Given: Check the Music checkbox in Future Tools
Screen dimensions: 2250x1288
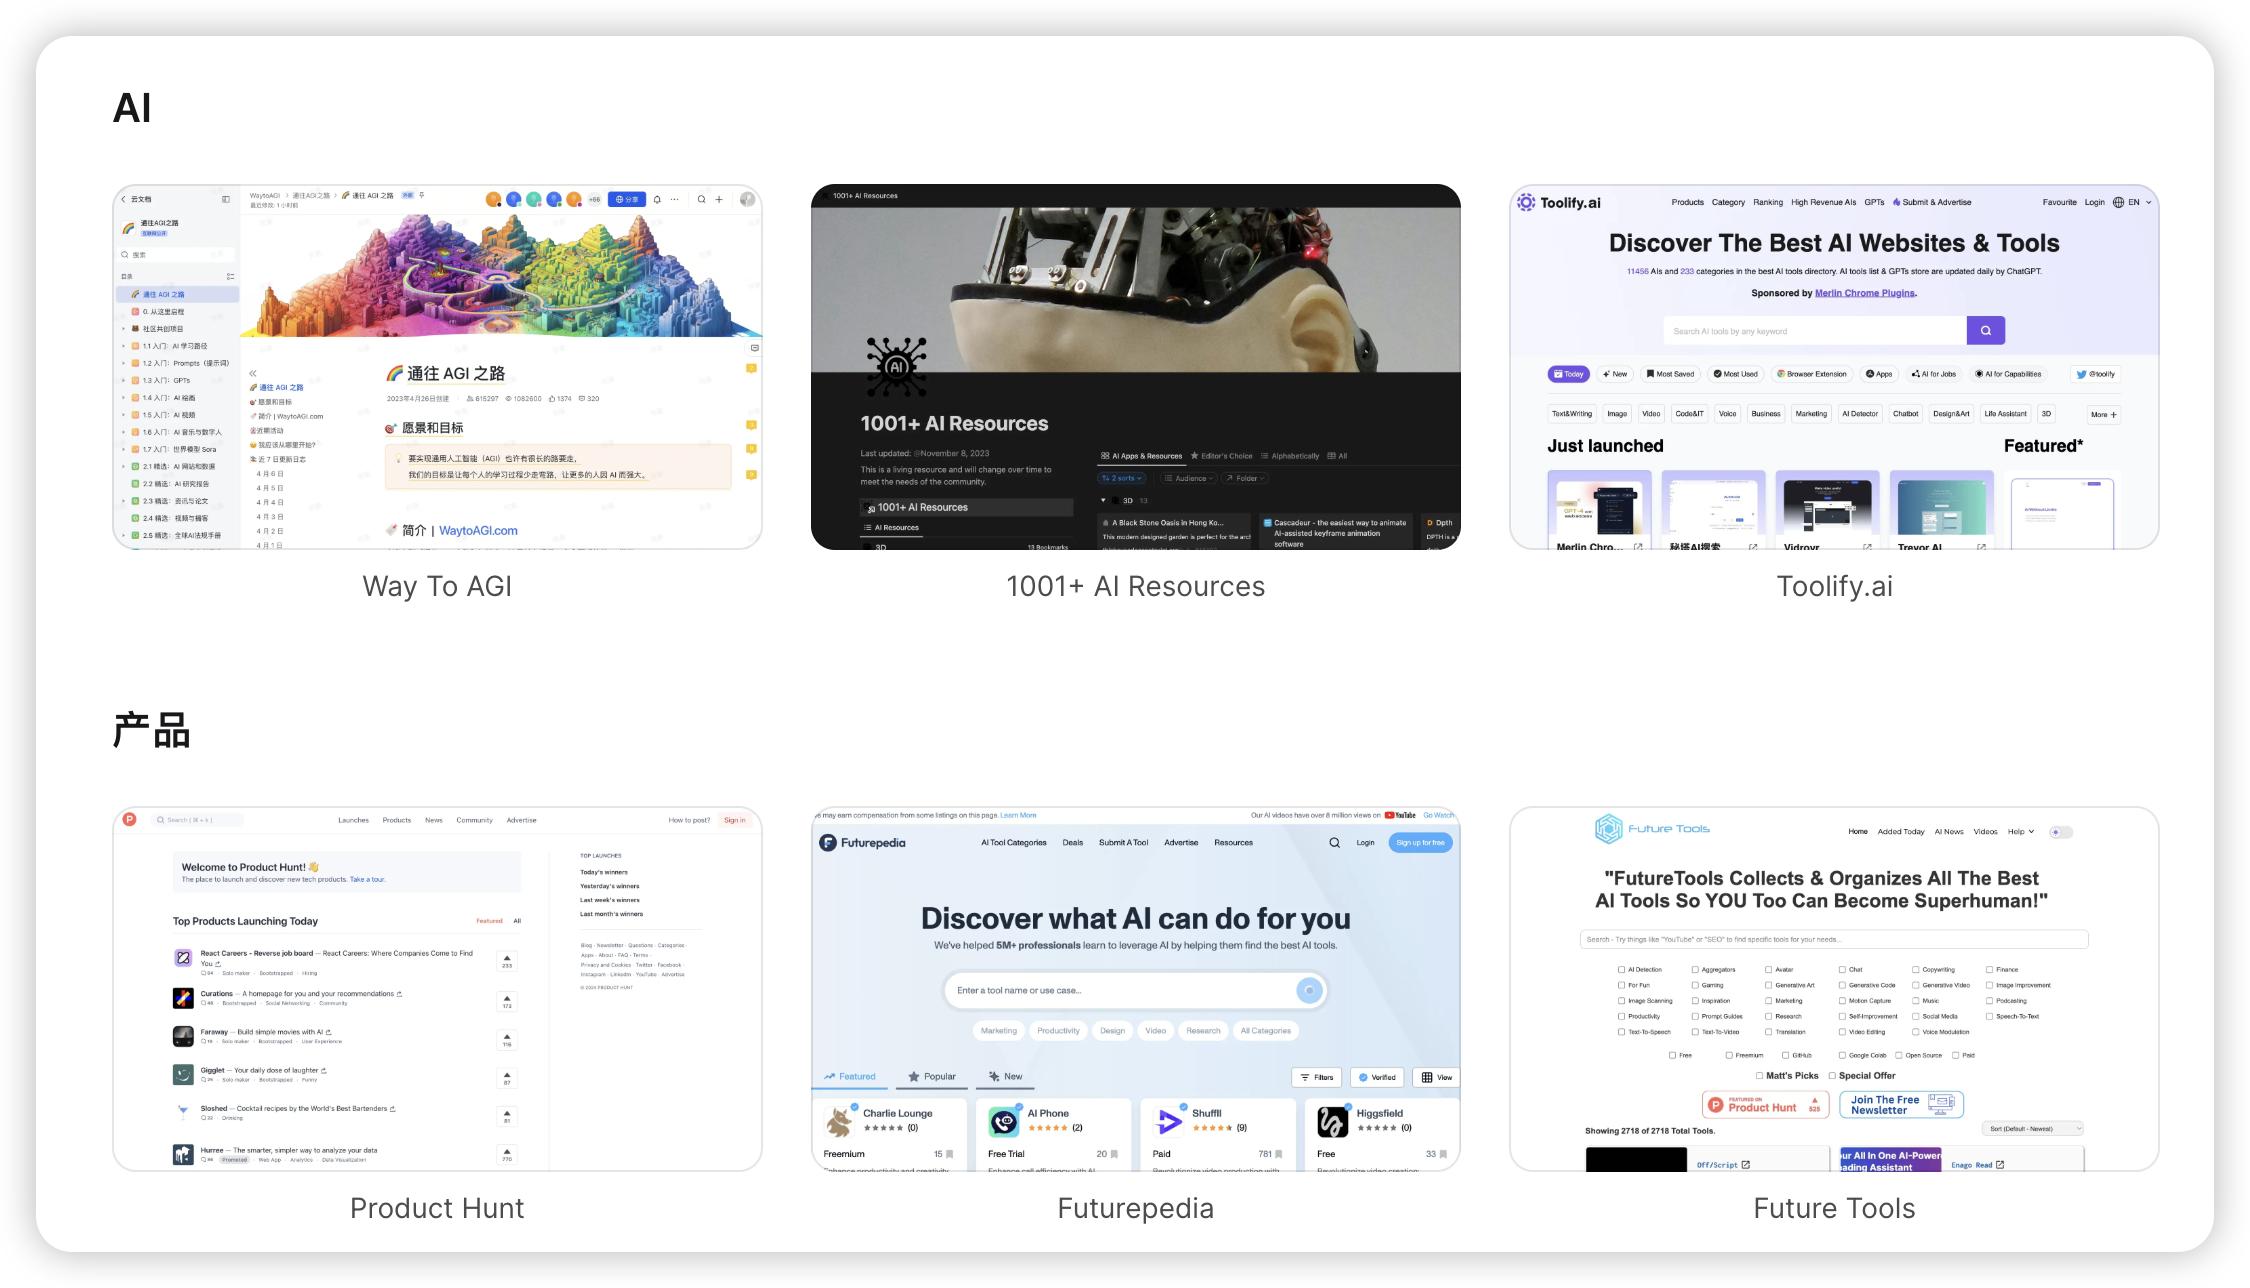Looking at the screenshot, I should pos(1915,1001).
